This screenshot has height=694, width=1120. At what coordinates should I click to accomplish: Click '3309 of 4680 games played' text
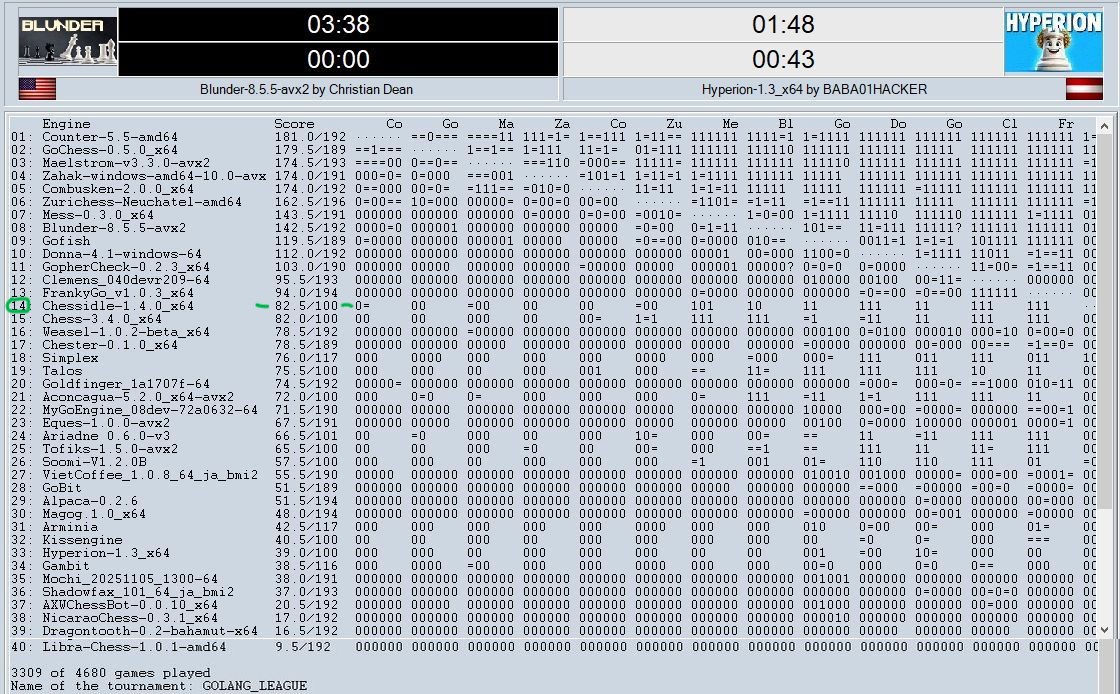(x=111, y=673)
